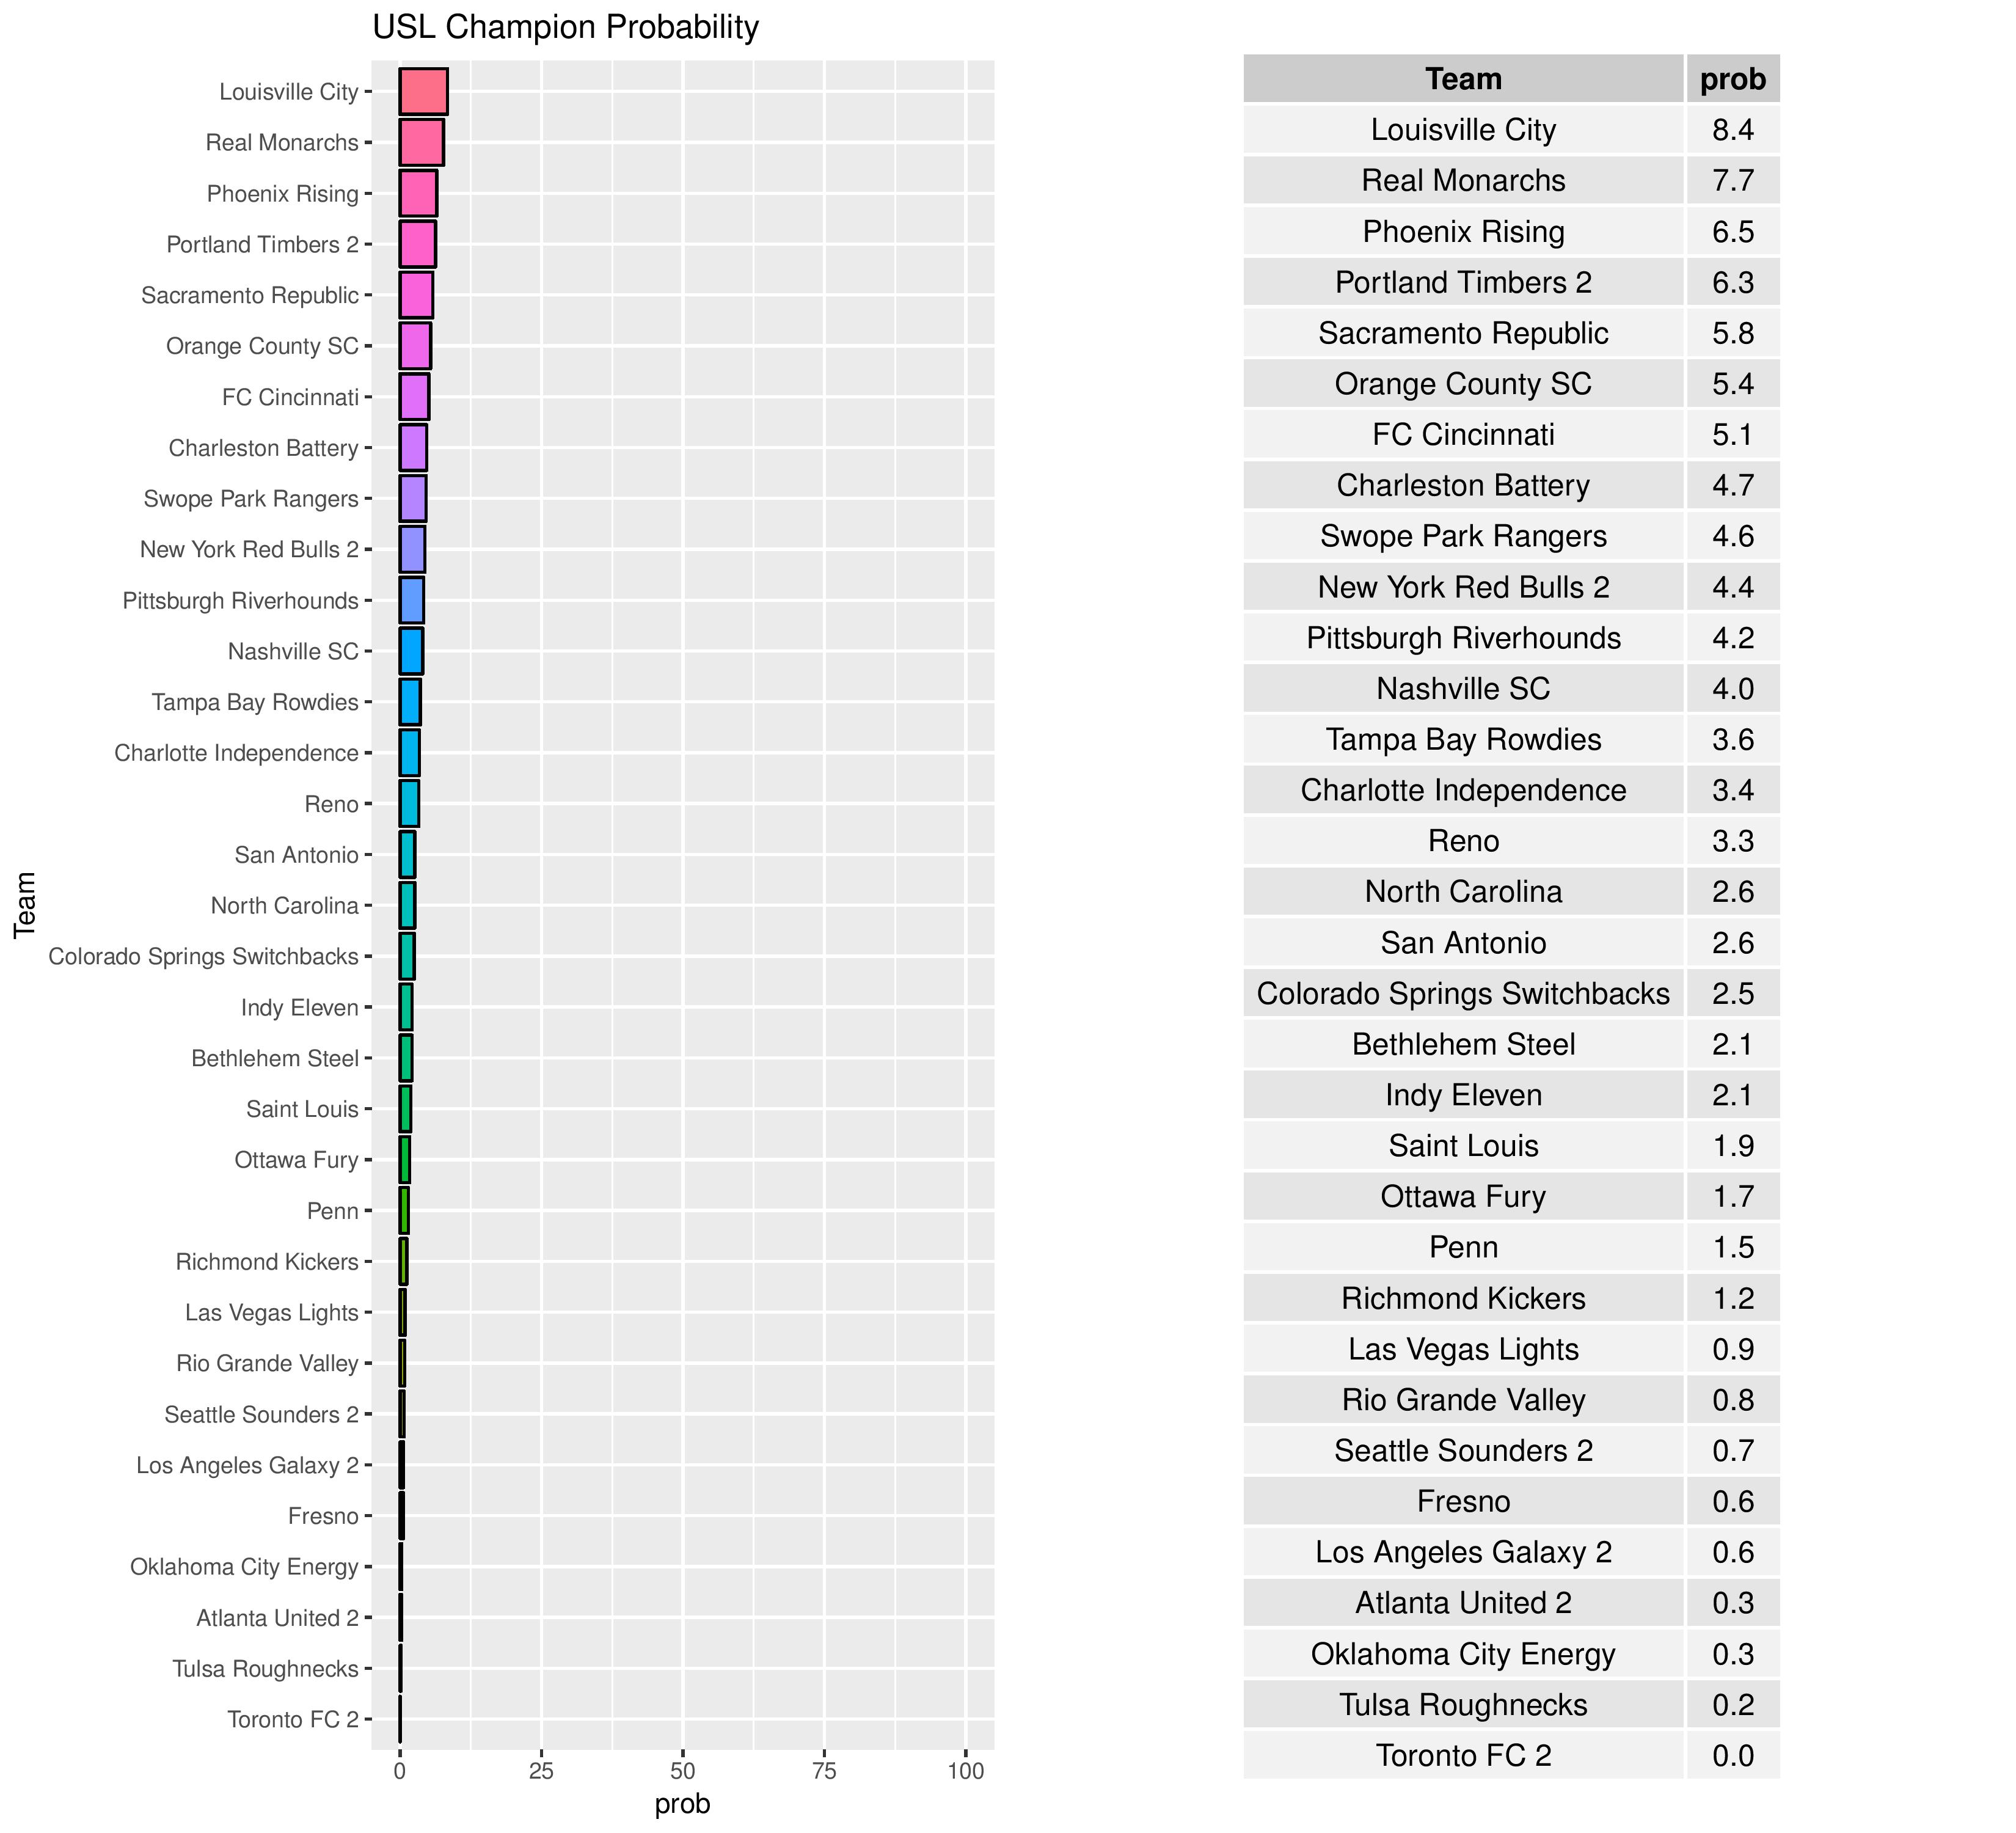Image resolution: width=2016 pixels, height=1833 pixels.
Task: Click the Real Monarchs pink bar
Action: pyautogui.click(x=421, y=143)
